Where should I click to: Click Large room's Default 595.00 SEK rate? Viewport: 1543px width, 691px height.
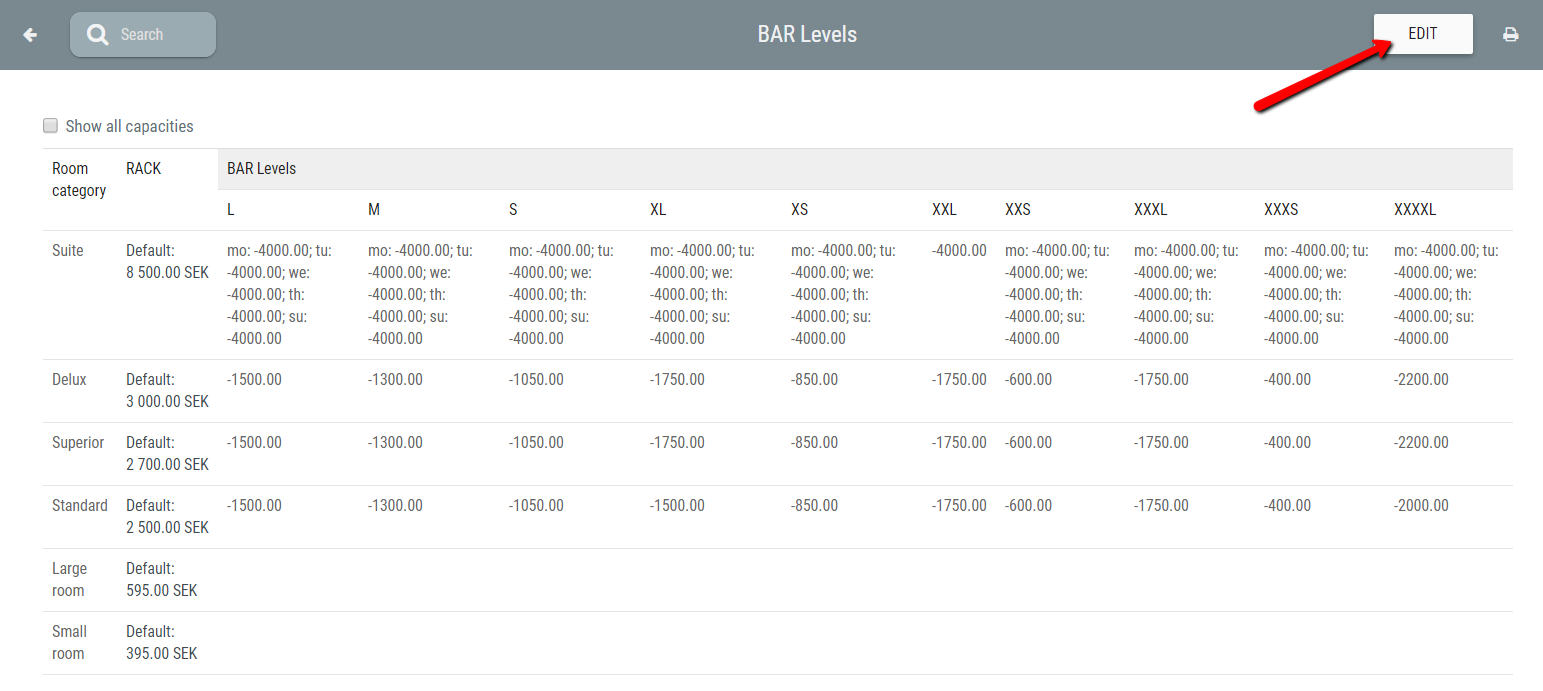pyautogui.click(x=162, y=579)
